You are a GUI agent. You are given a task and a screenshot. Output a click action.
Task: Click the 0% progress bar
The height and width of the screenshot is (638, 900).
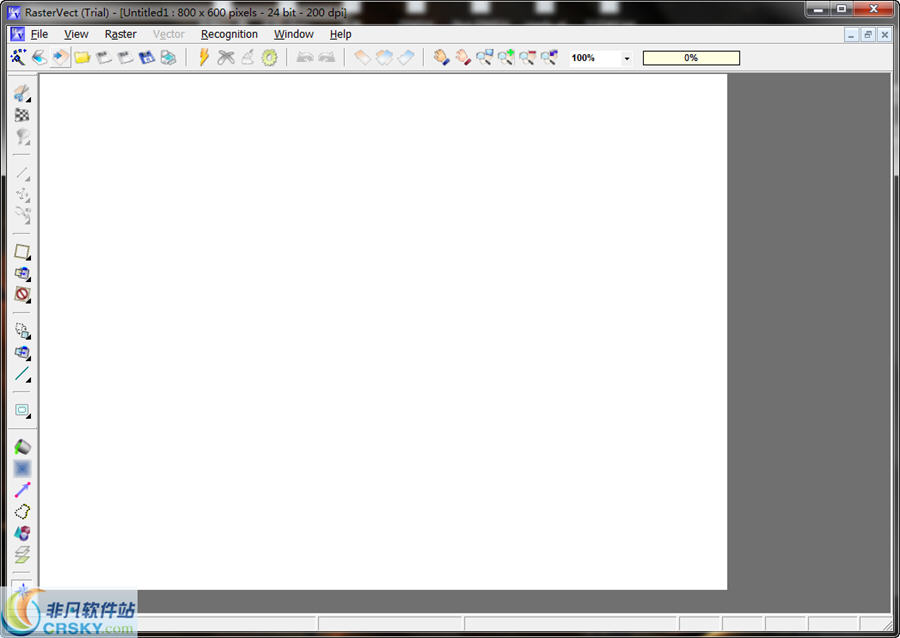(x=691, y=58)
